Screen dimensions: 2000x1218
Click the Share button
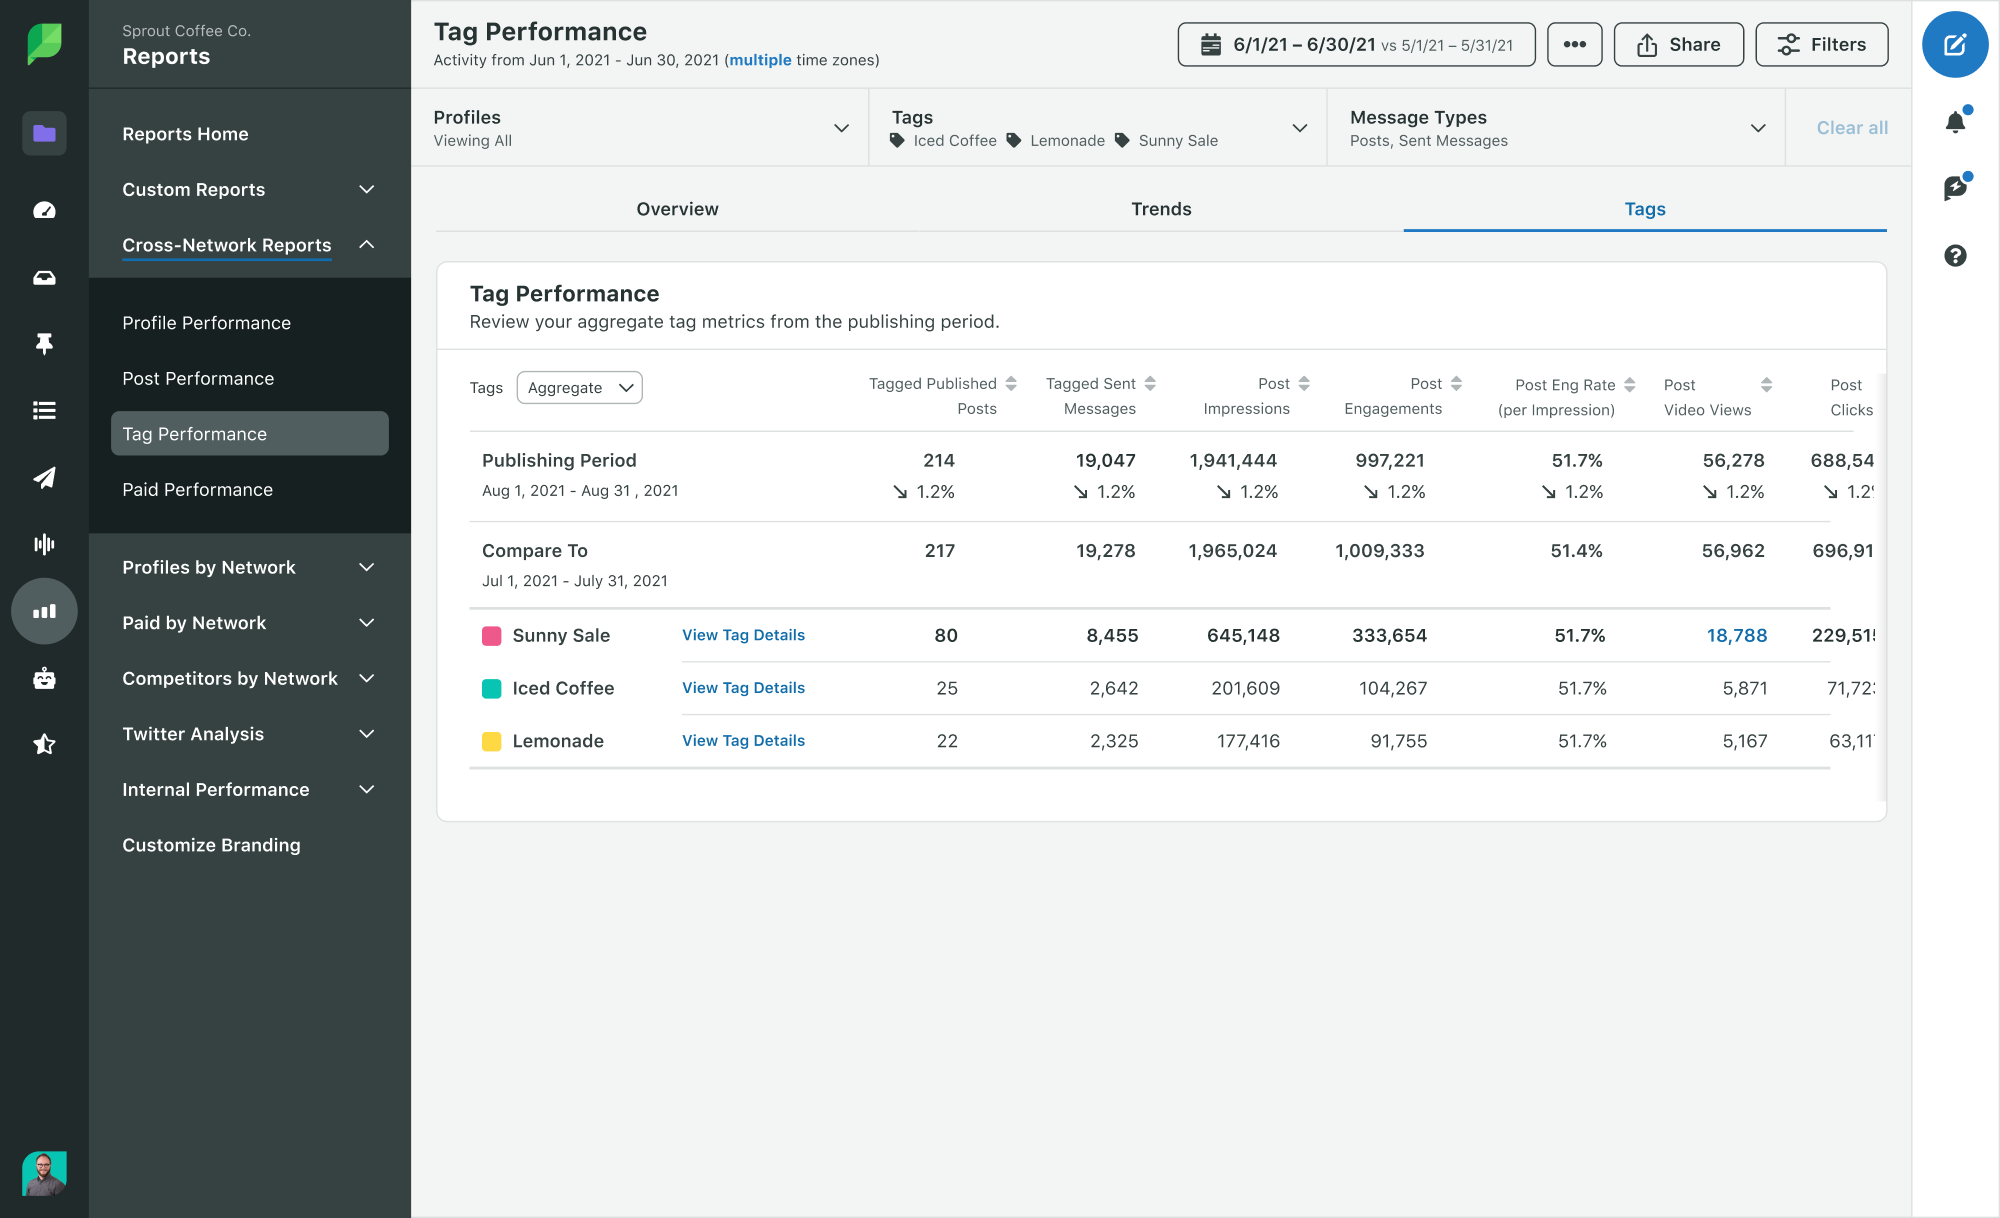(x=1678, y=44)
